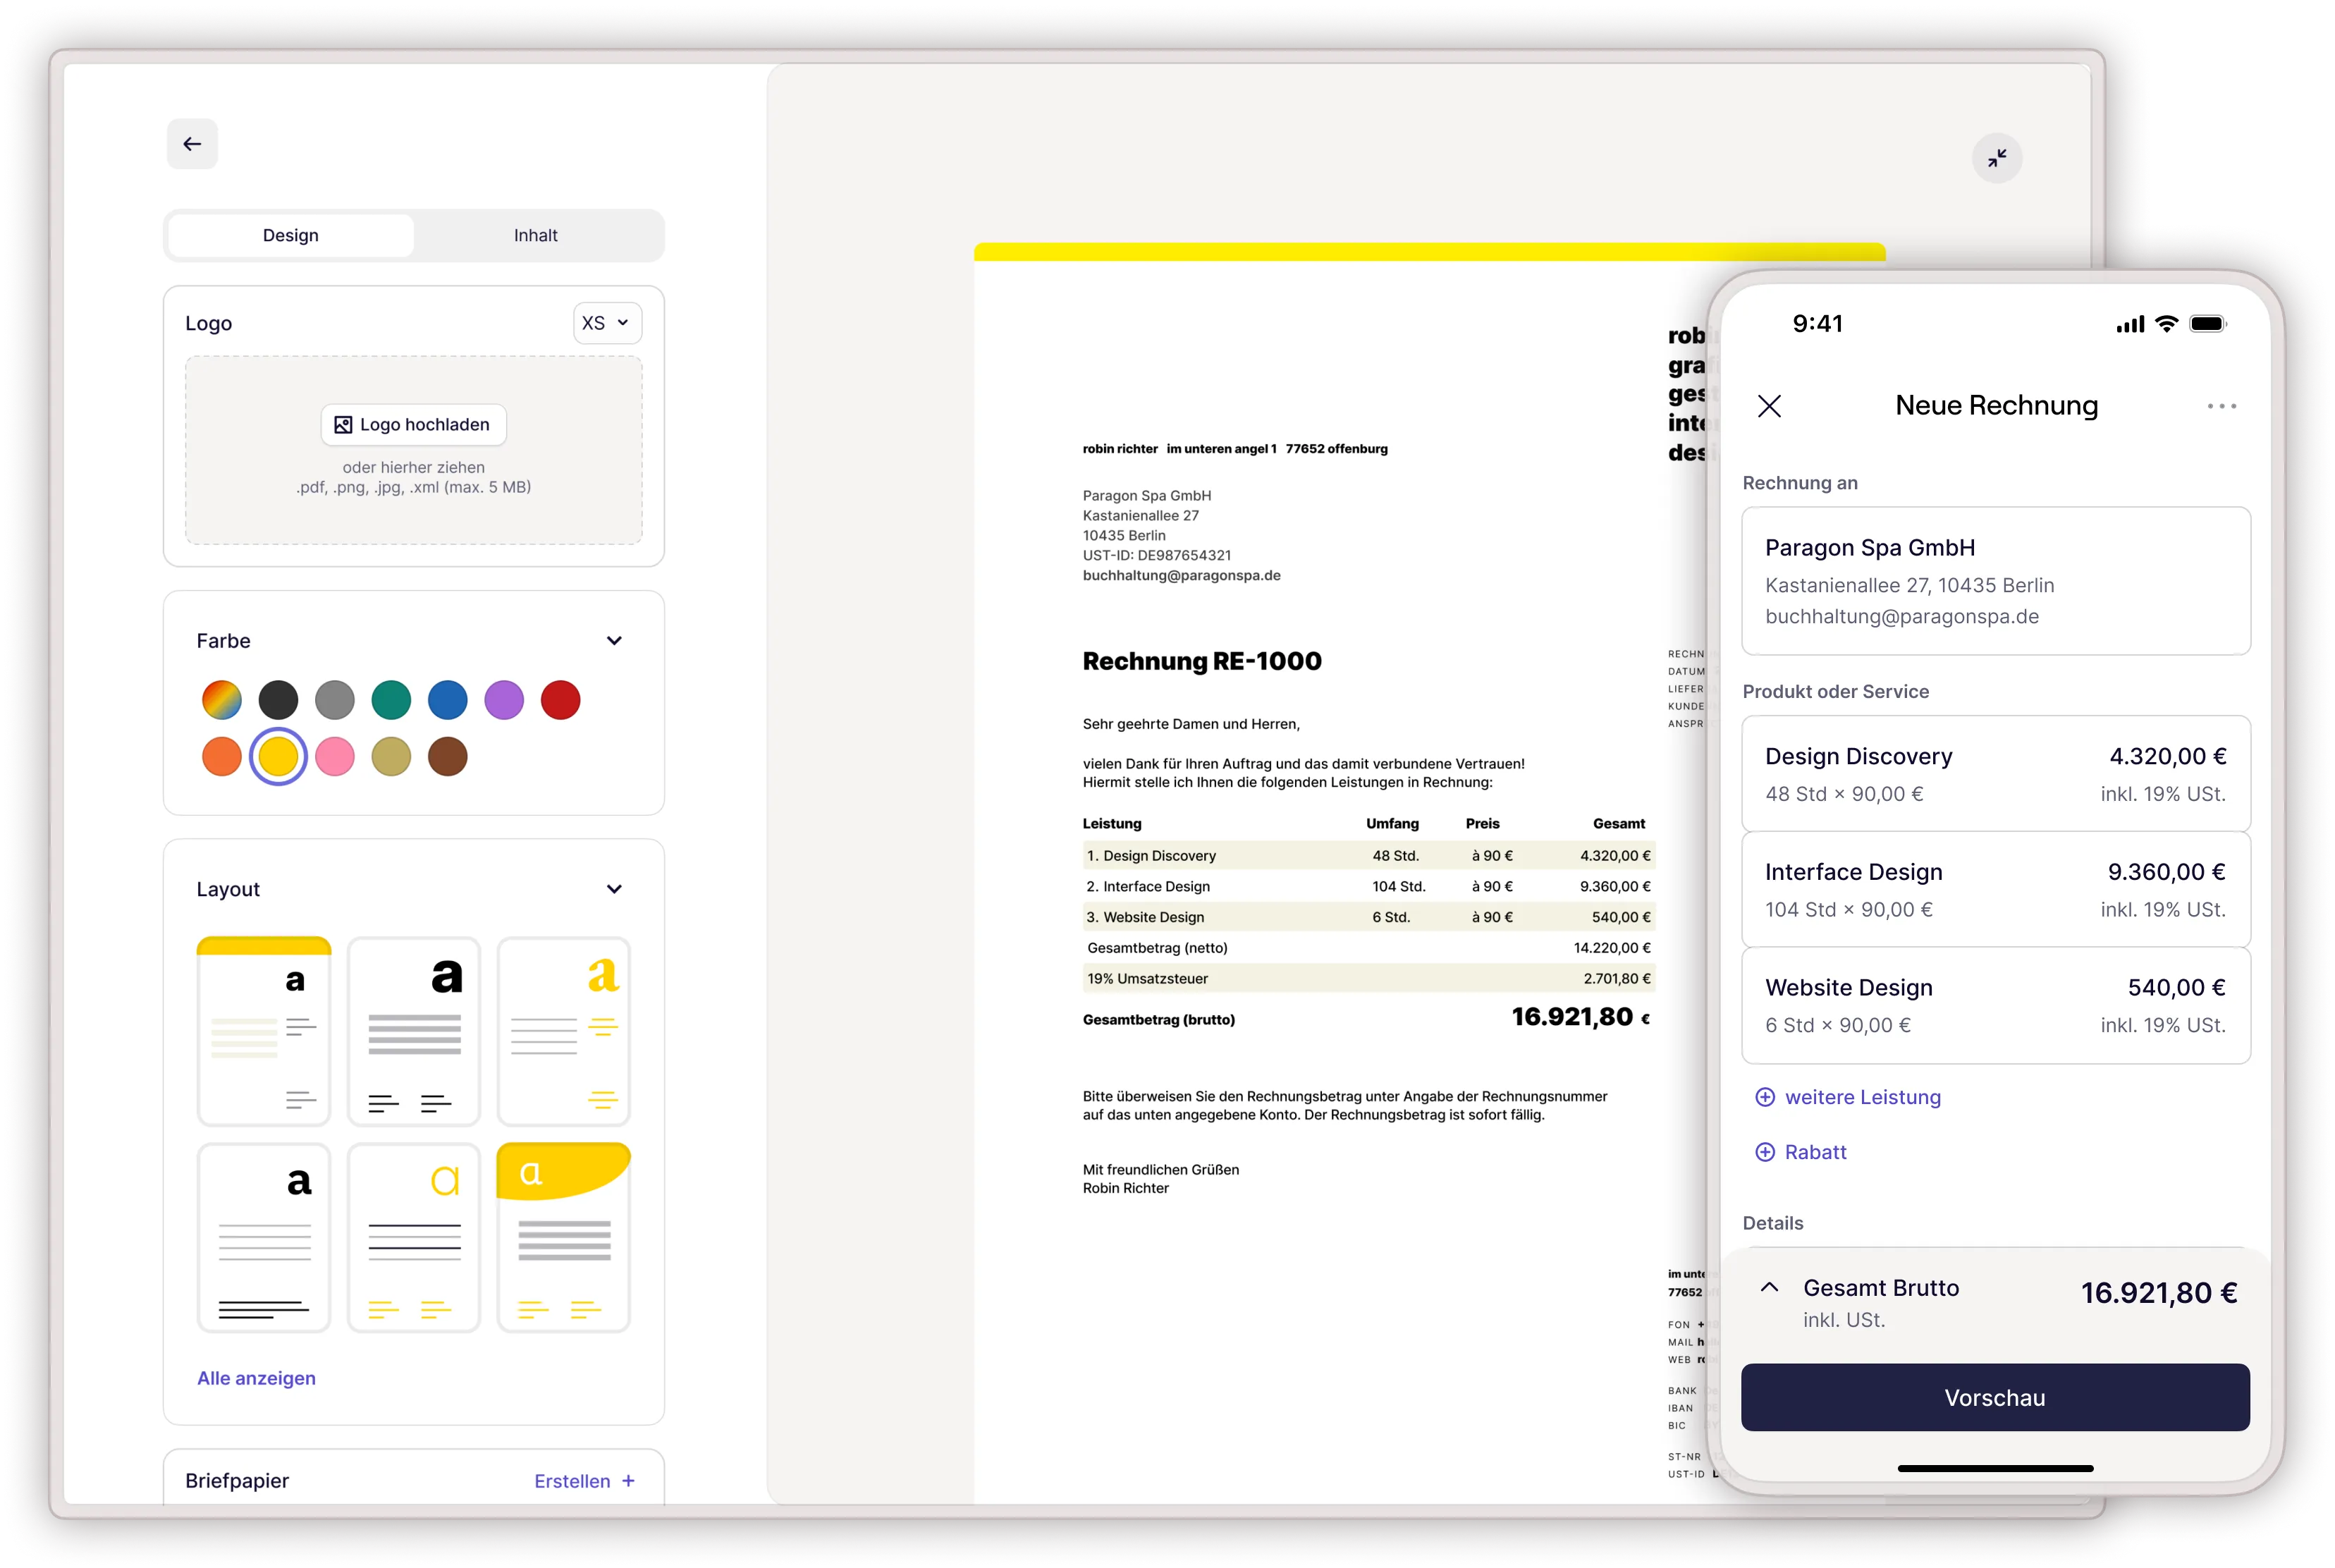Click the back arrow button
Screen dimensions: 2335x1568
[192, 144]
